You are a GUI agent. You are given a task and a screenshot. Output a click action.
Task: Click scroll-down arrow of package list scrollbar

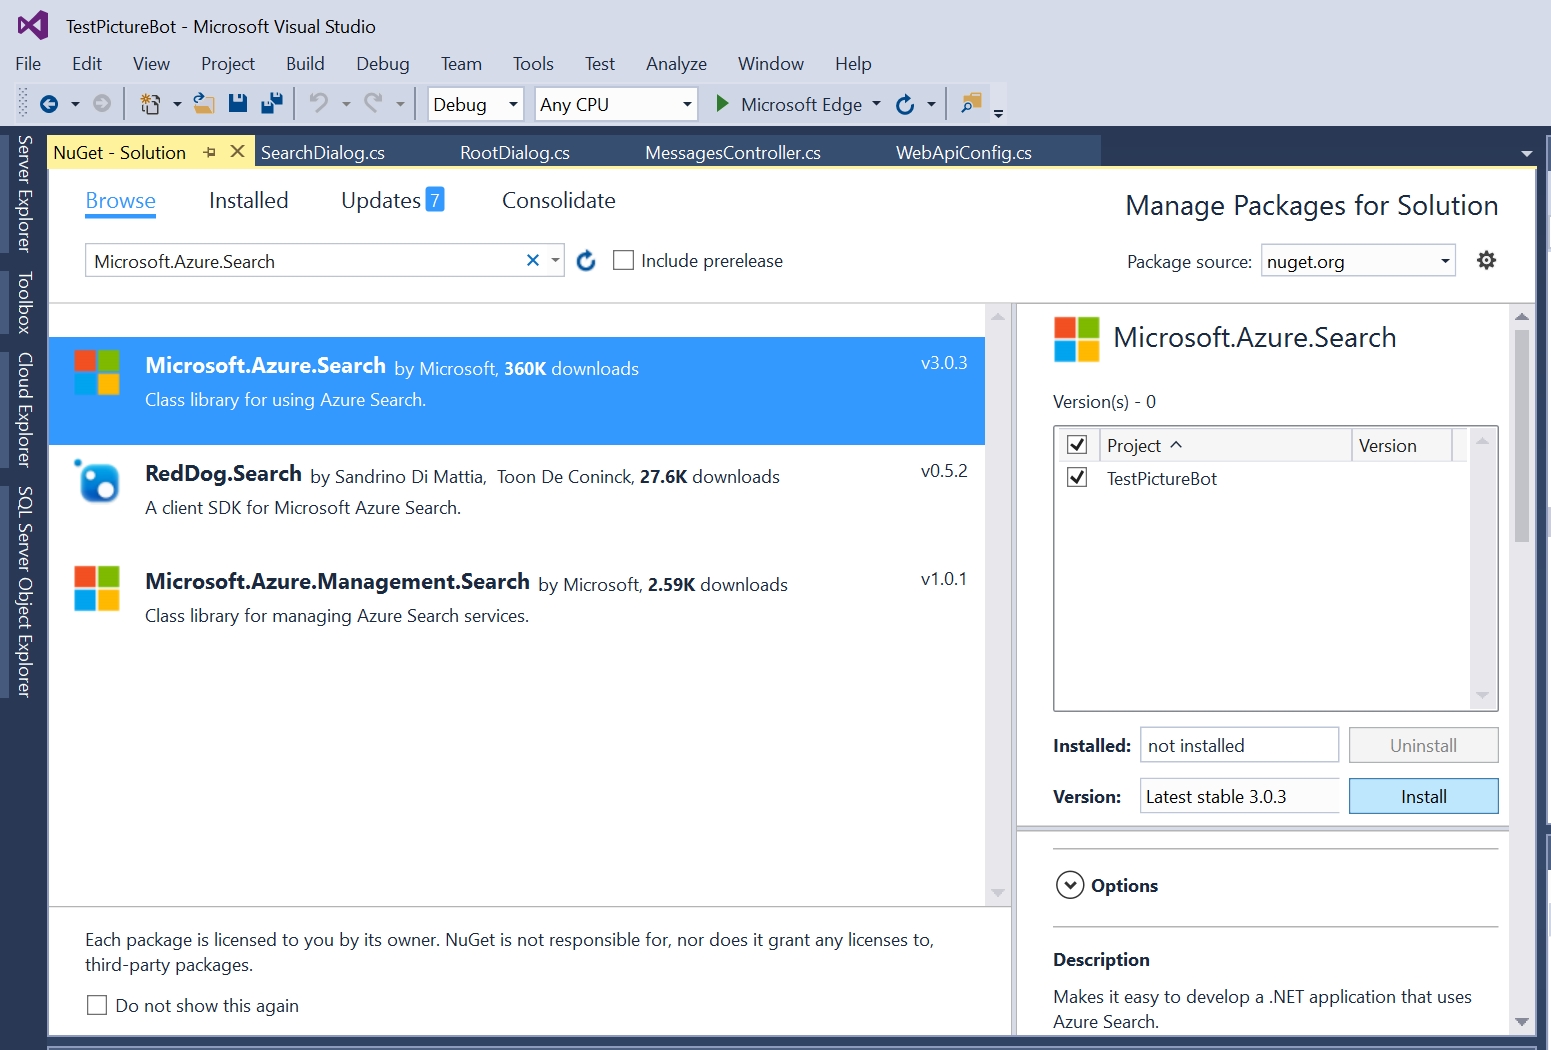click(997, 892)
